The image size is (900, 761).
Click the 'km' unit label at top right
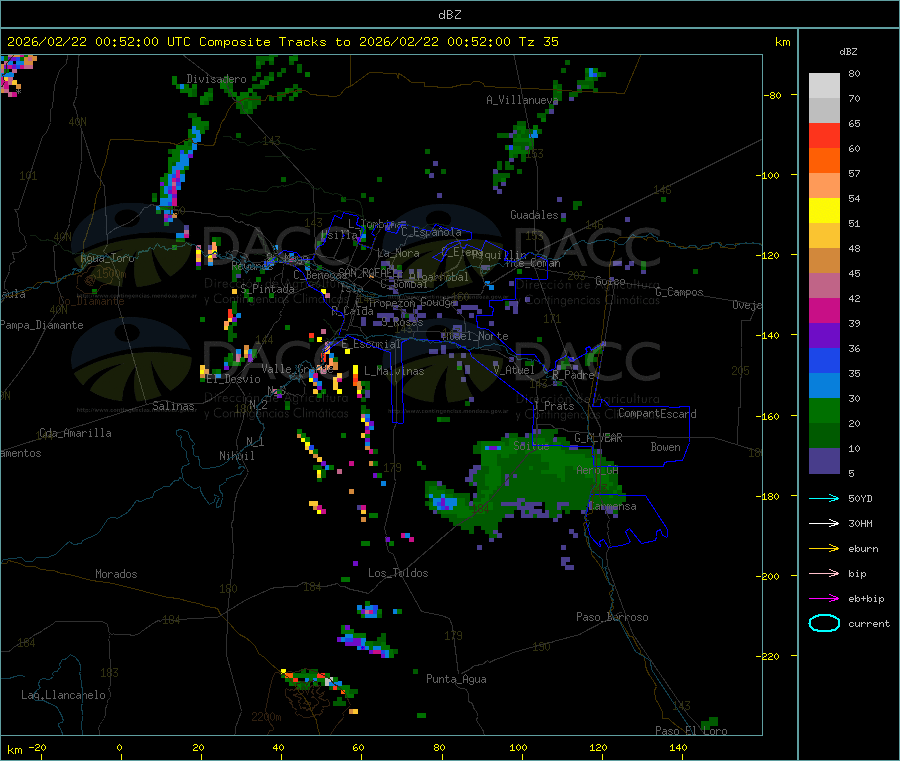(782, 42)
